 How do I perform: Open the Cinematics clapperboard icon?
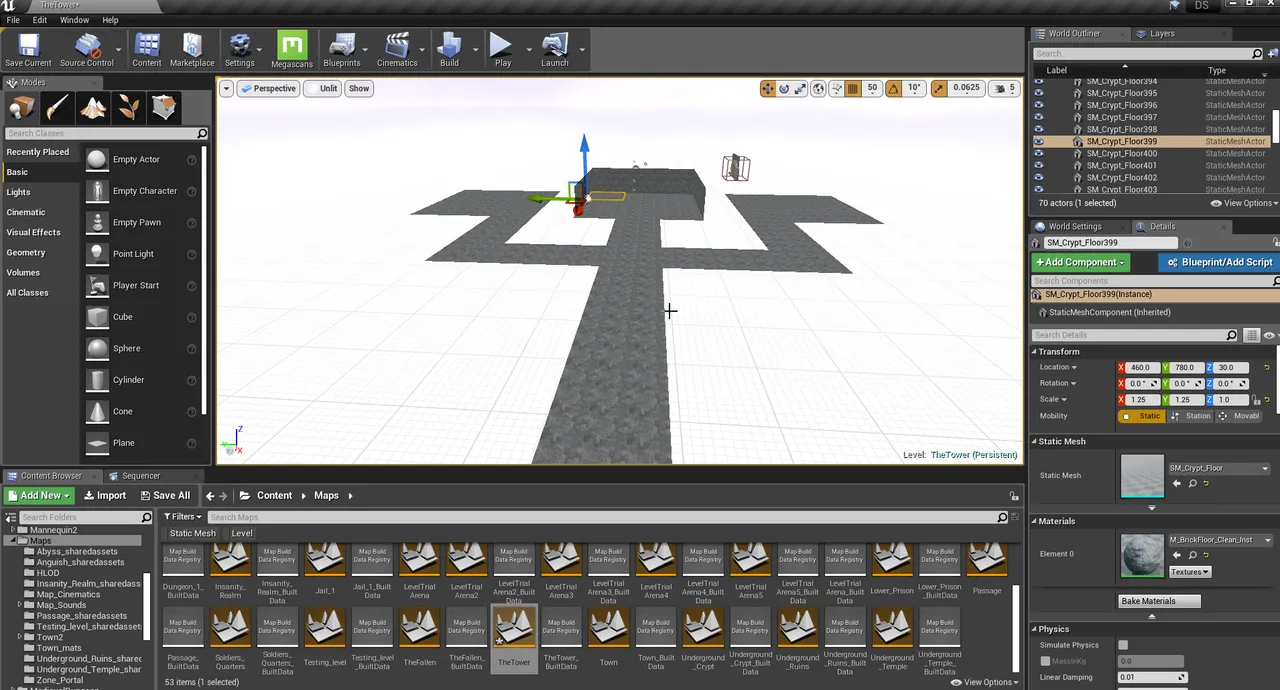[x=397, y=50]
